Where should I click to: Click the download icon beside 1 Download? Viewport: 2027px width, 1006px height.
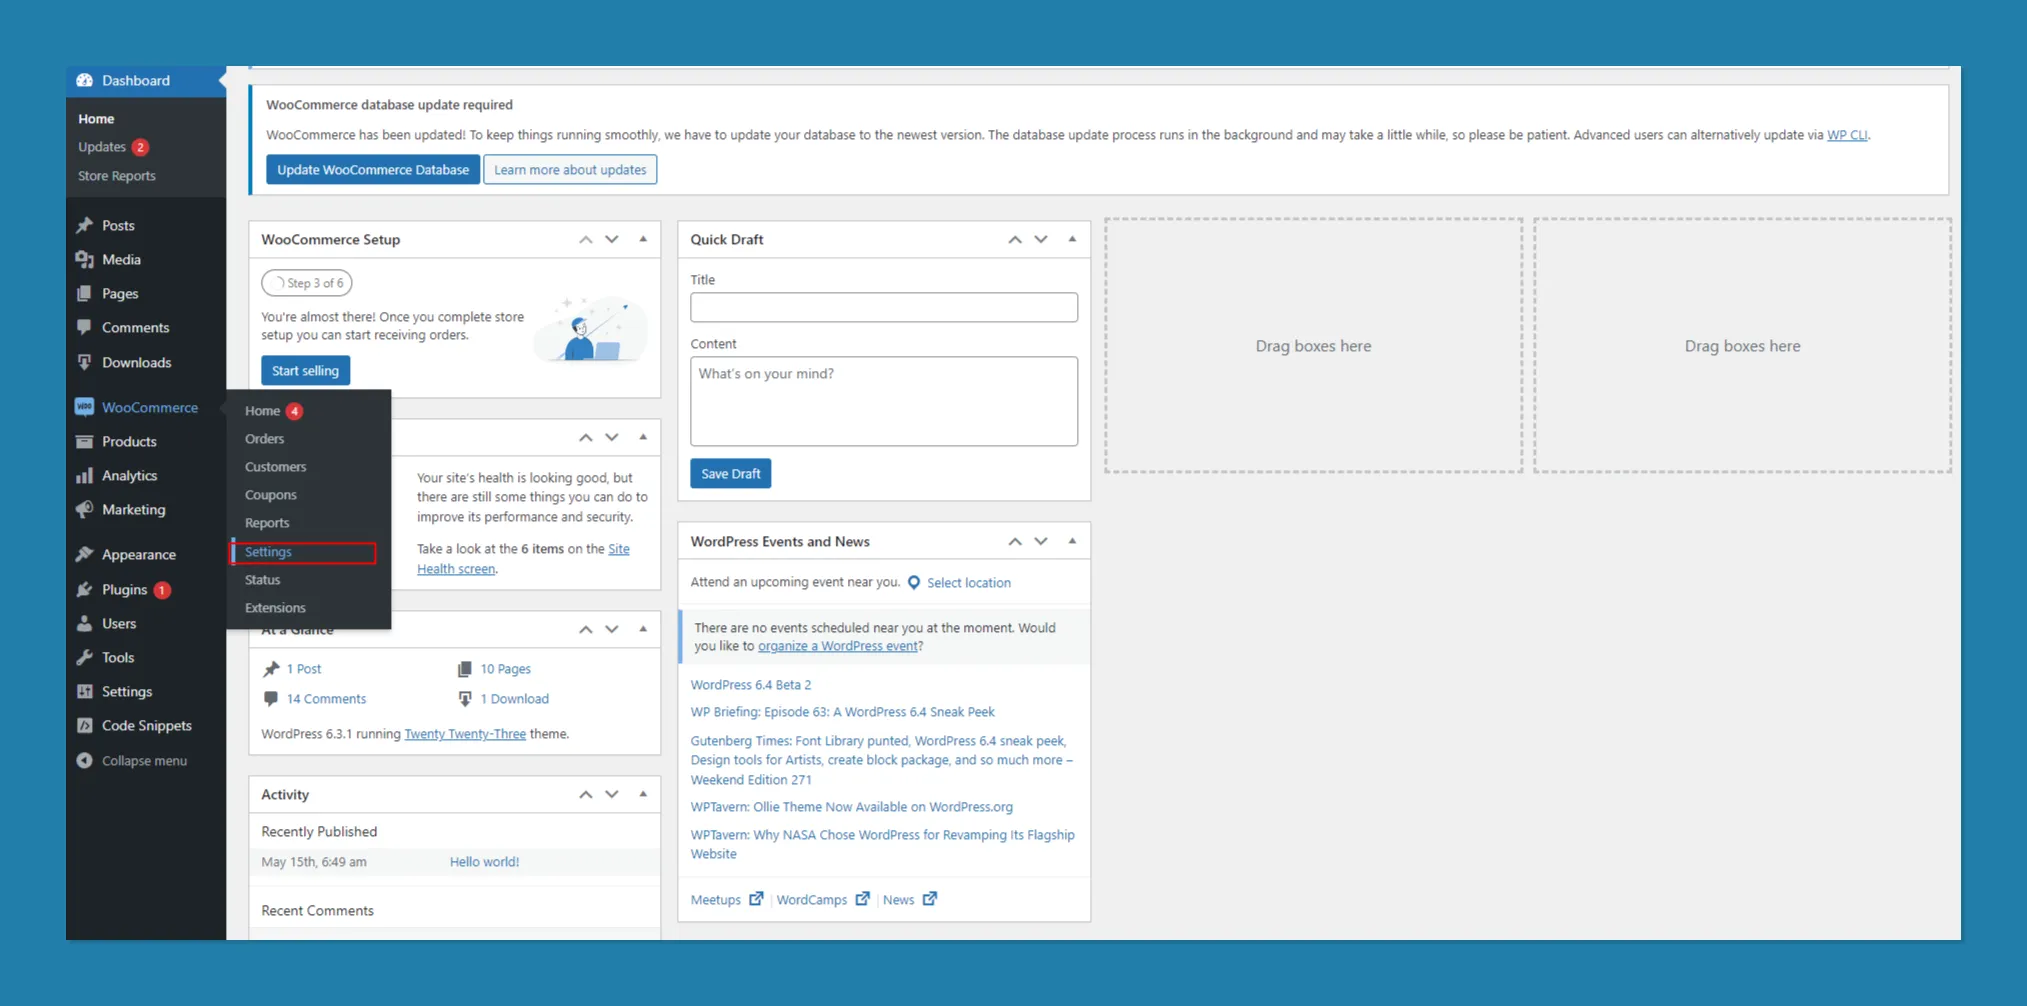pos(465,699)
